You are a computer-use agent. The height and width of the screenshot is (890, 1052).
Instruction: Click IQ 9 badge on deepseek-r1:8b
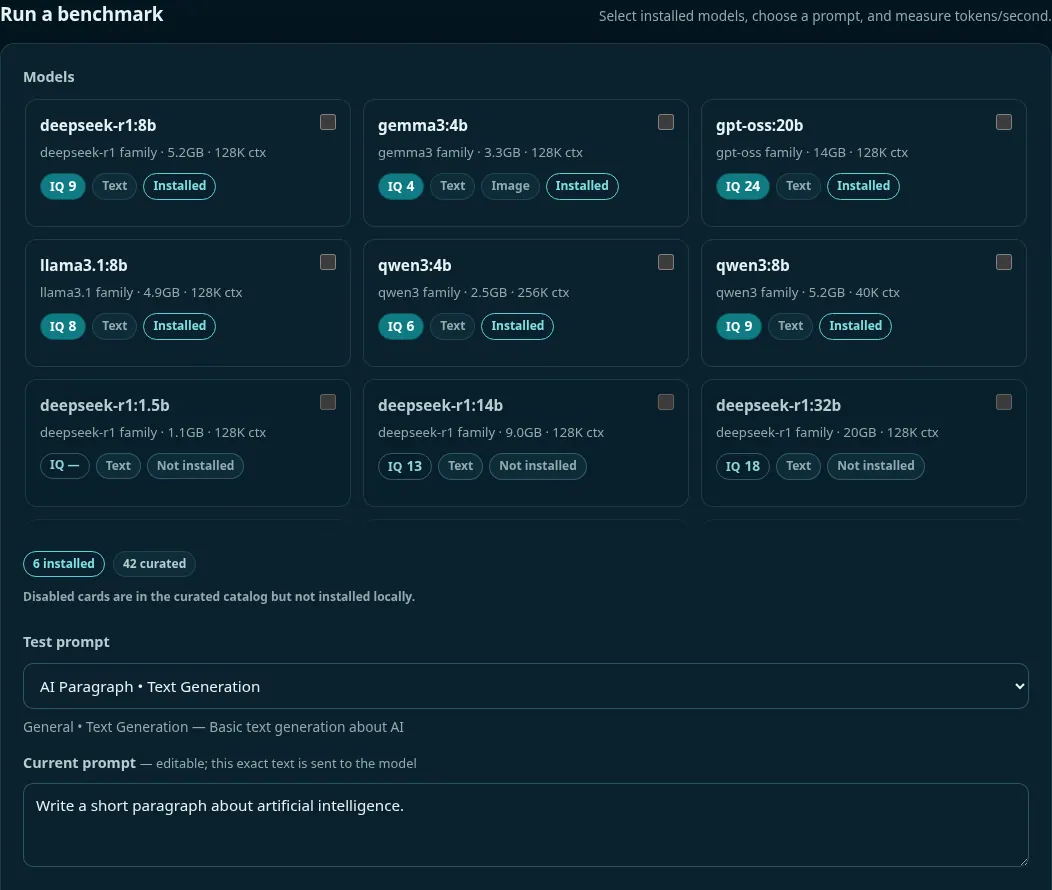point(63,186)
